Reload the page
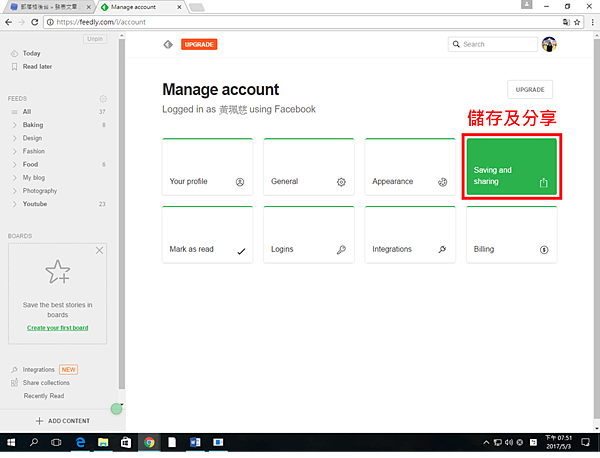The width and height of the screenshot is (600, 458). tap(34, 22)
